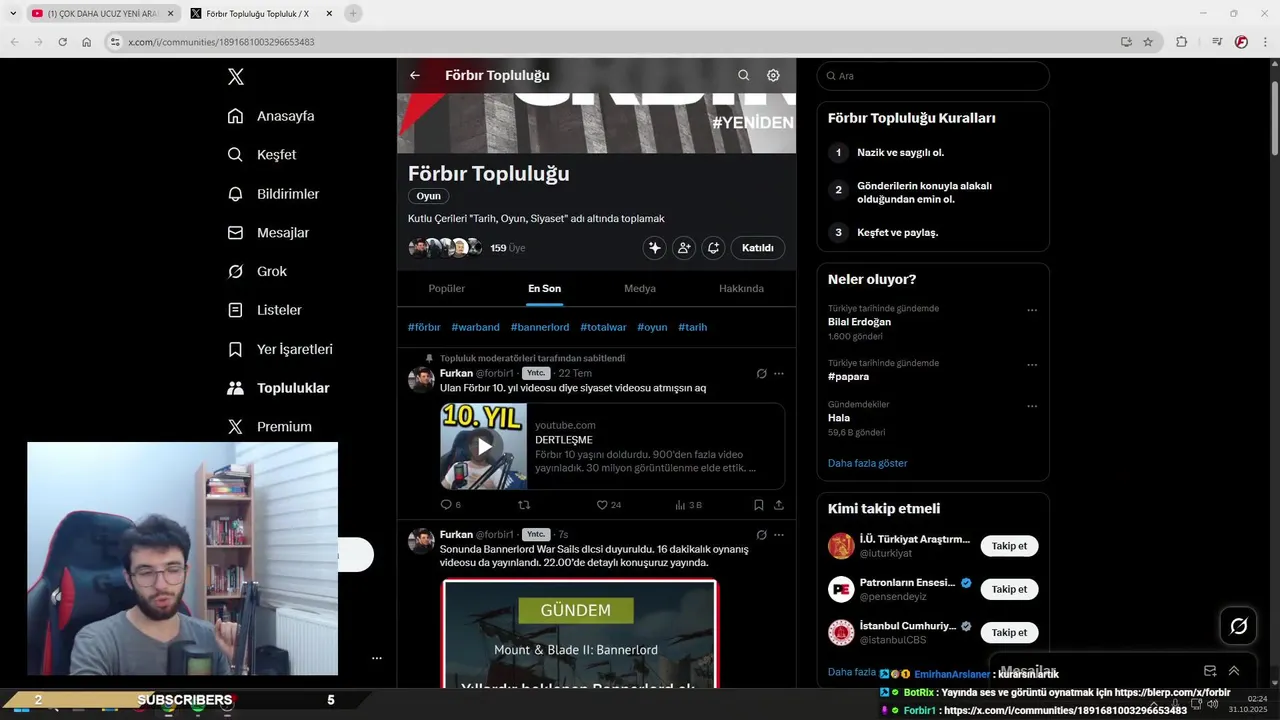Open the 159 Üye members list

click(508, 248)
